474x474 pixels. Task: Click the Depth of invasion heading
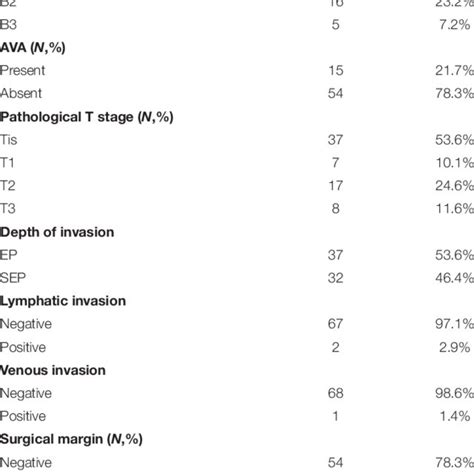coord(57,232)
